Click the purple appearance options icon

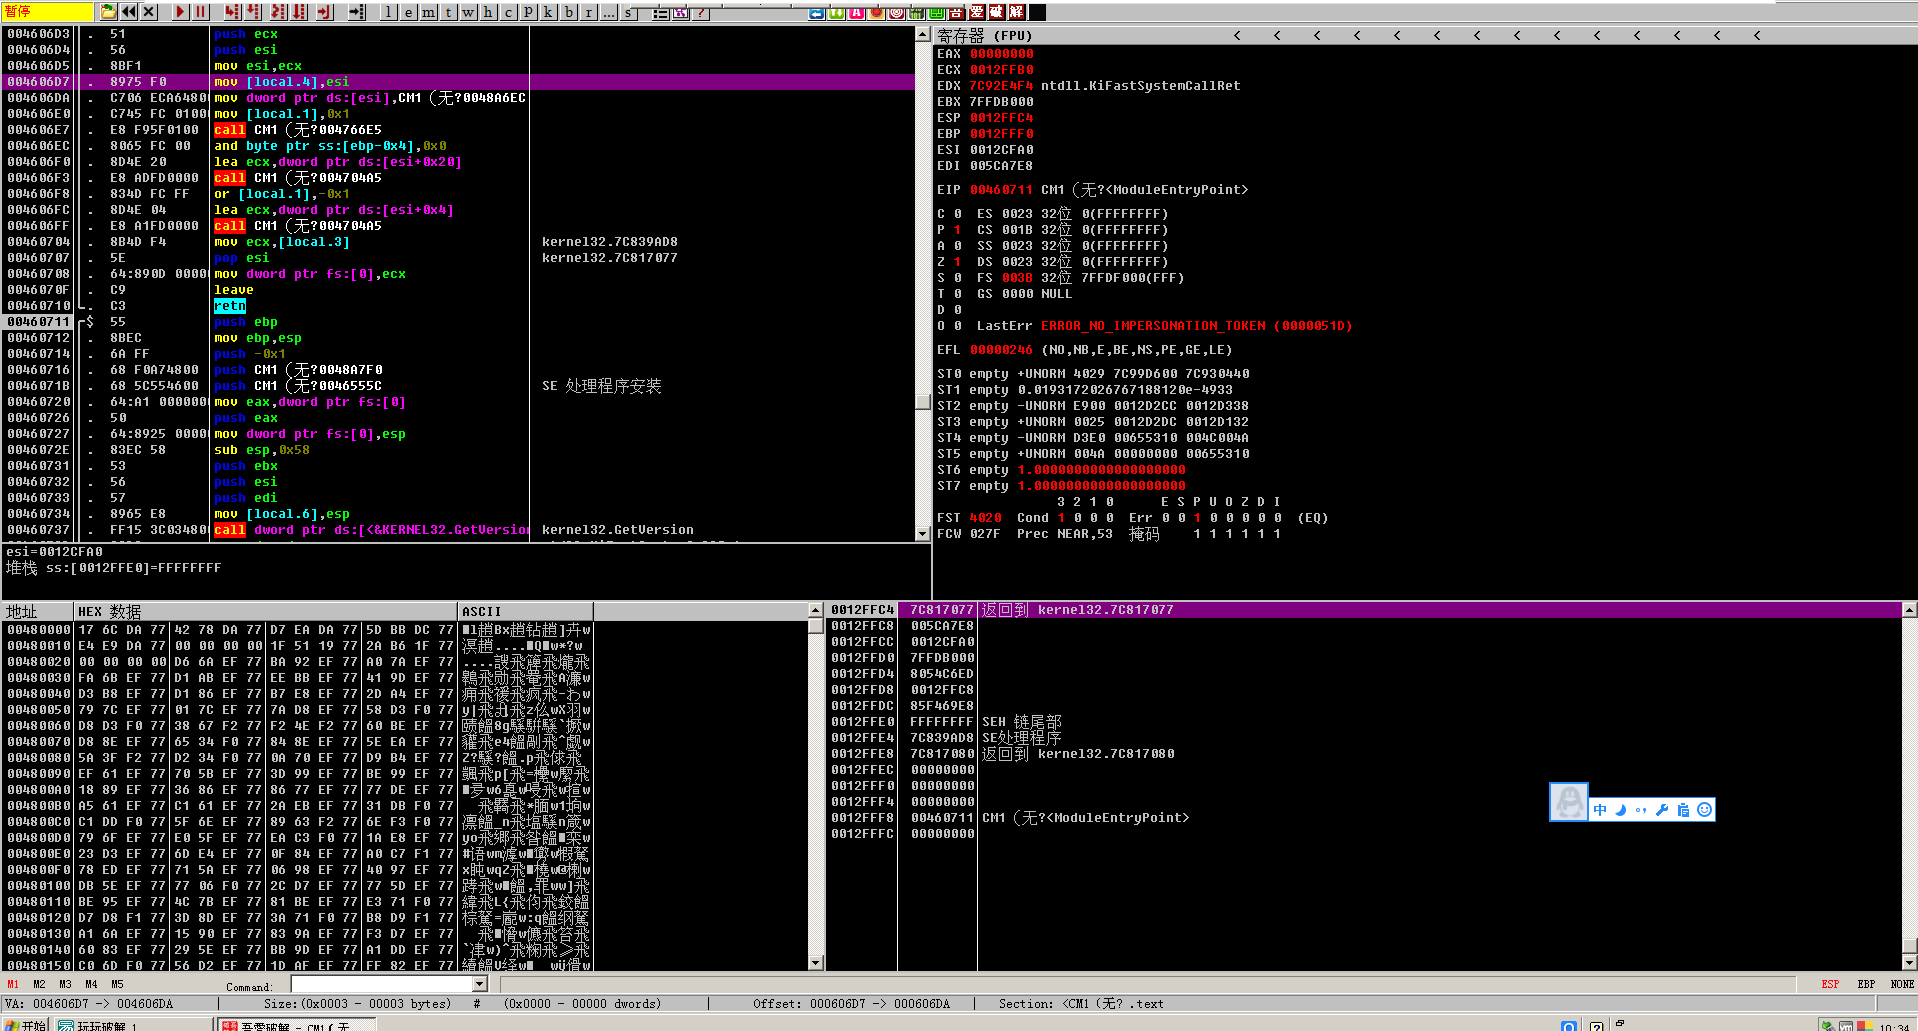click(x=681, y=13)
